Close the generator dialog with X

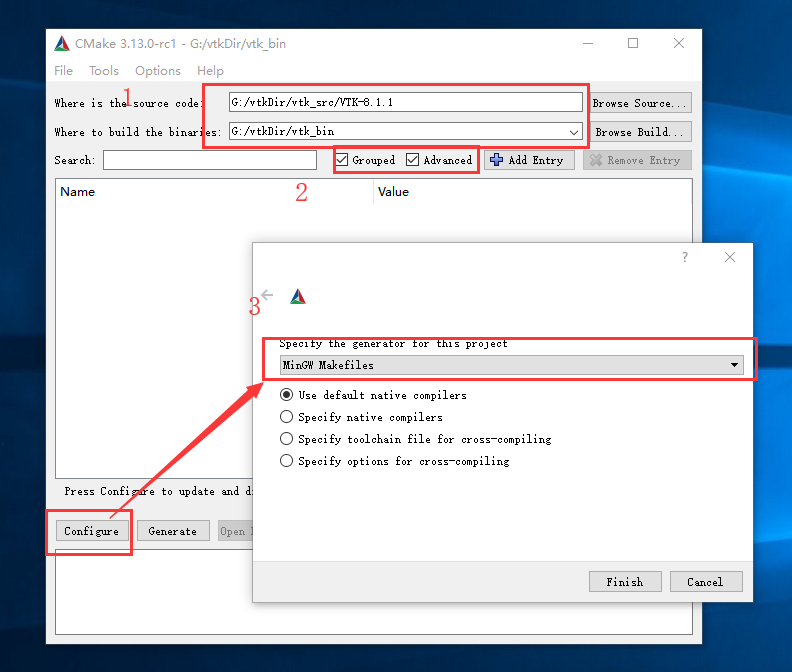730,257
